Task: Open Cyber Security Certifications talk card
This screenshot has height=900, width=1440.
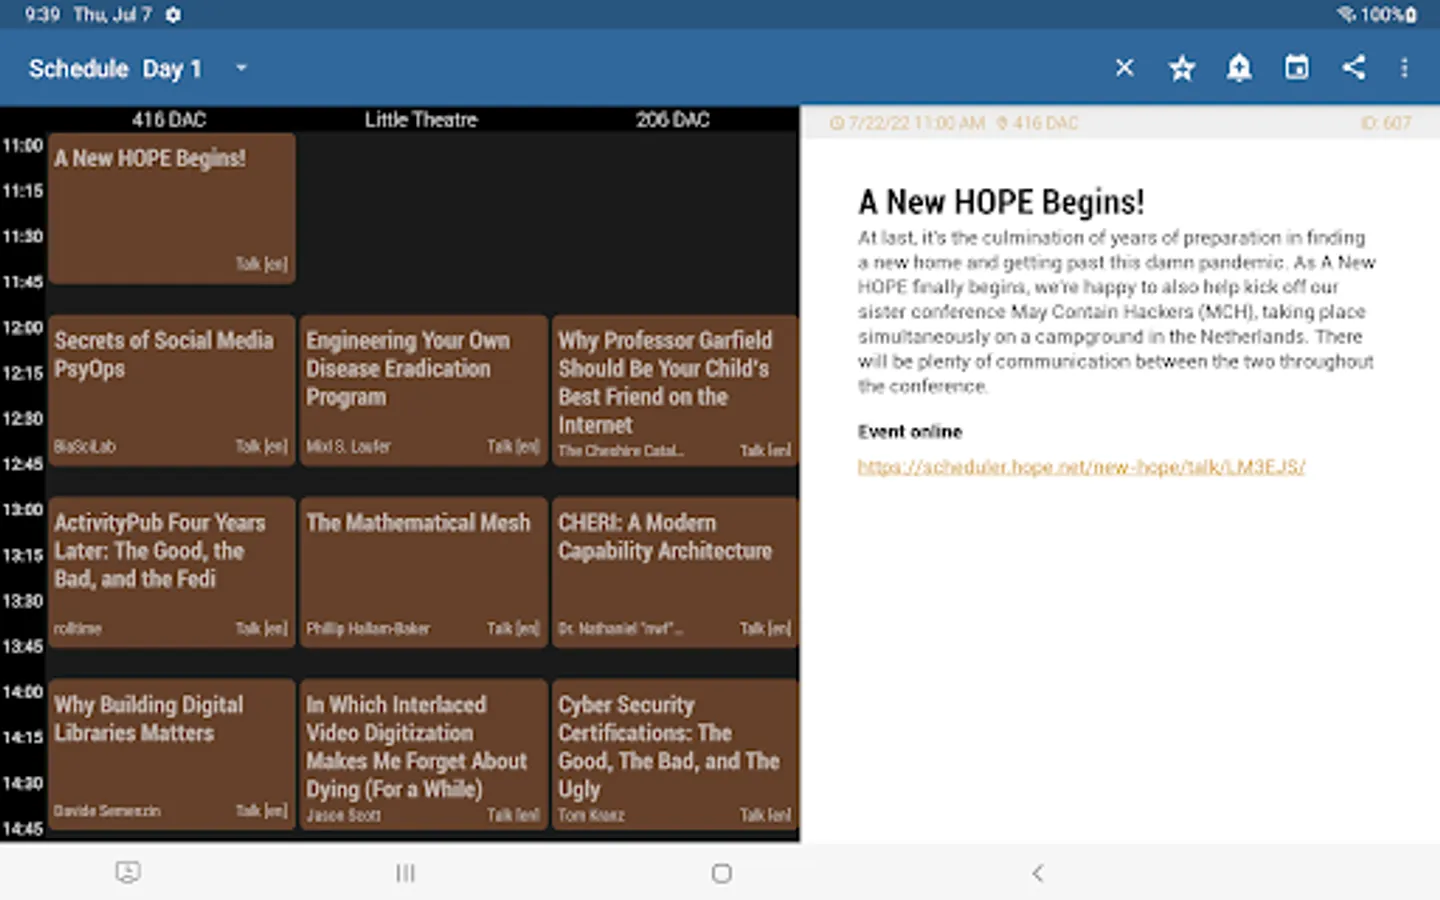Action: 676,754
